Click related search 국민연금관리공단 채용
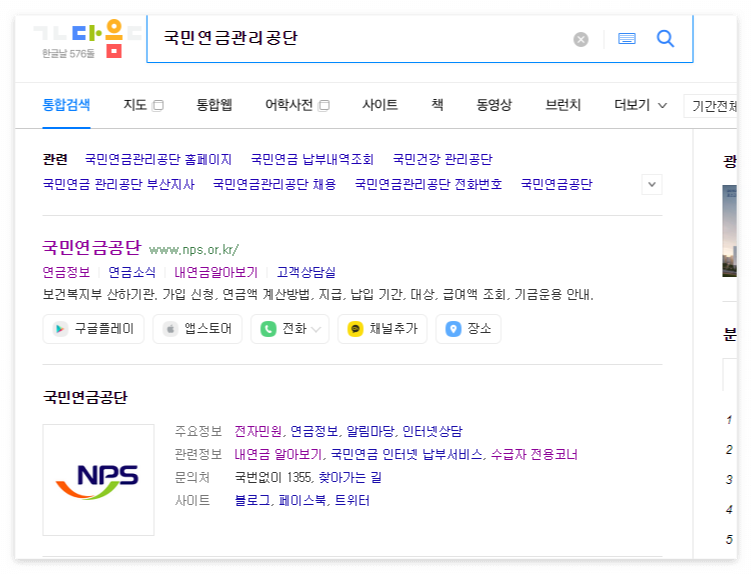 pyautogui.click(x=274, y=184)
